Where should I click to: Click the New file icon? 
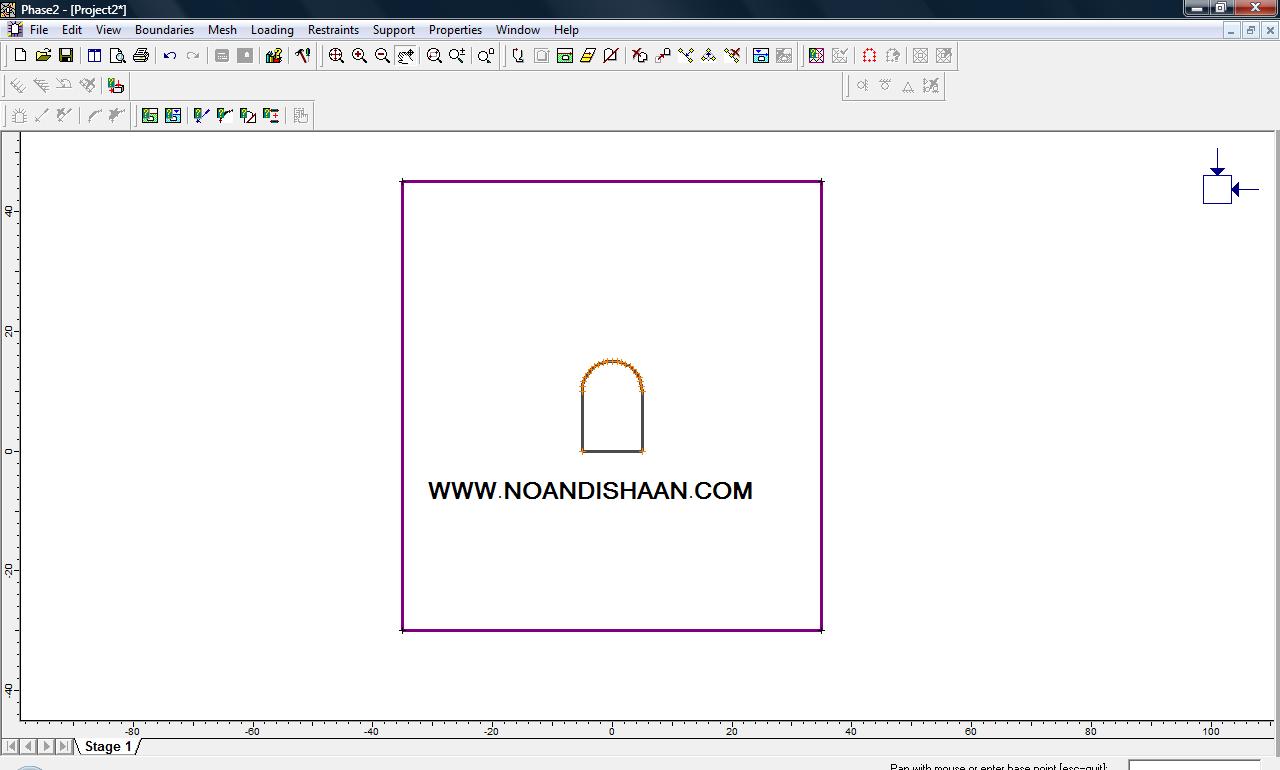[x=20, y=56]
